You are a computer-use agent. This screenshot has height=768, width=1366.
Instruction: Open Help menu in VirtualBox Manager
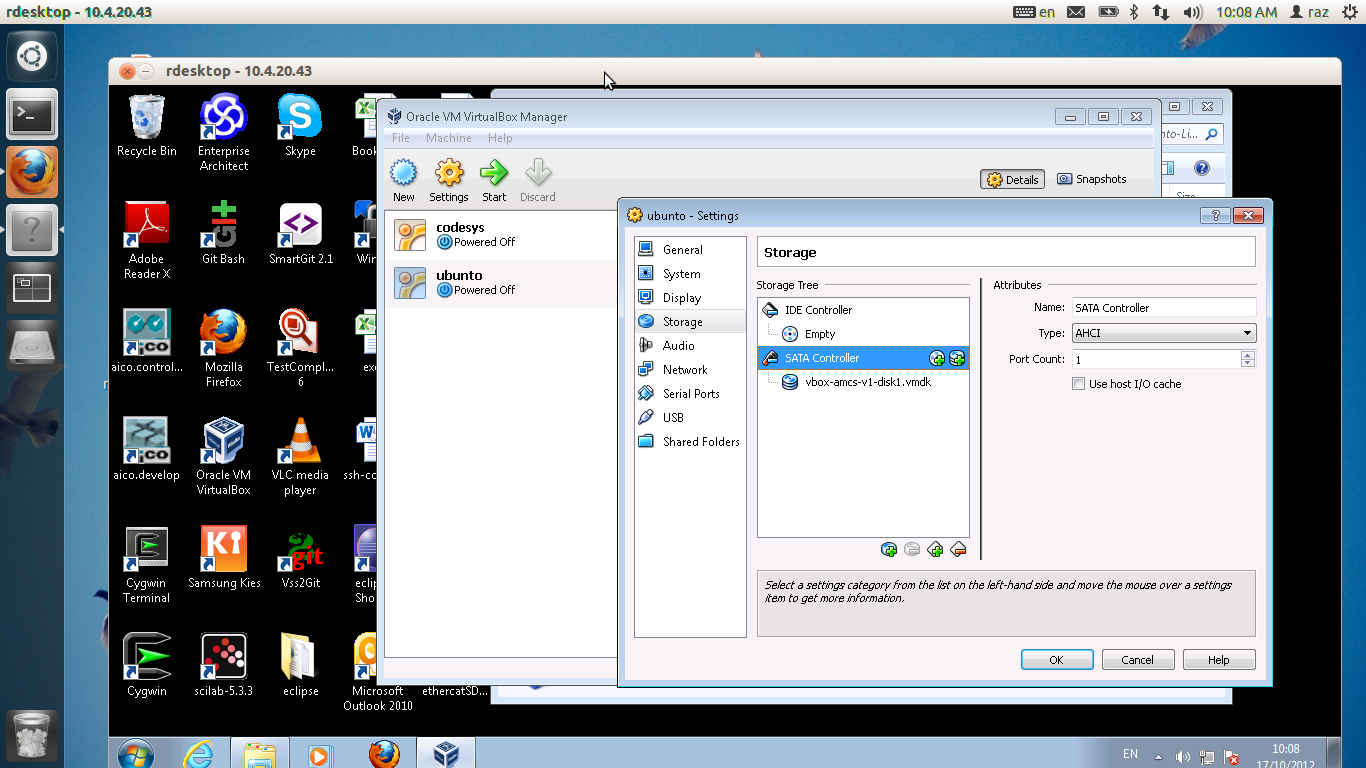coord(500,138)
